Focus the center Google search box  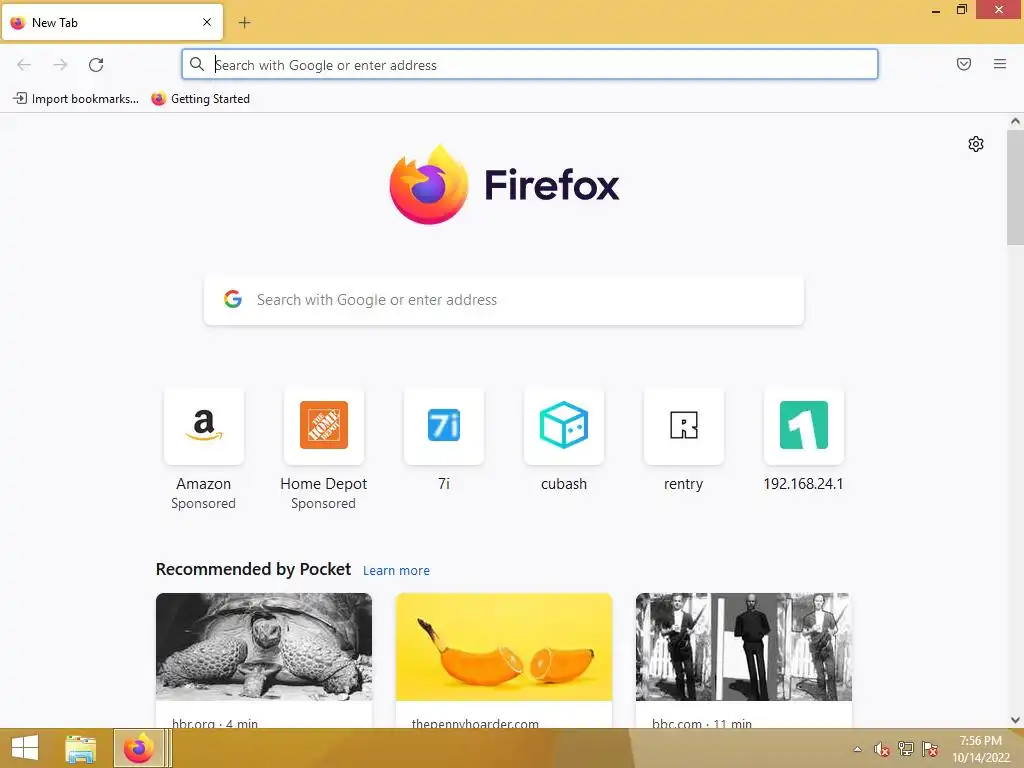coord(504,300)
